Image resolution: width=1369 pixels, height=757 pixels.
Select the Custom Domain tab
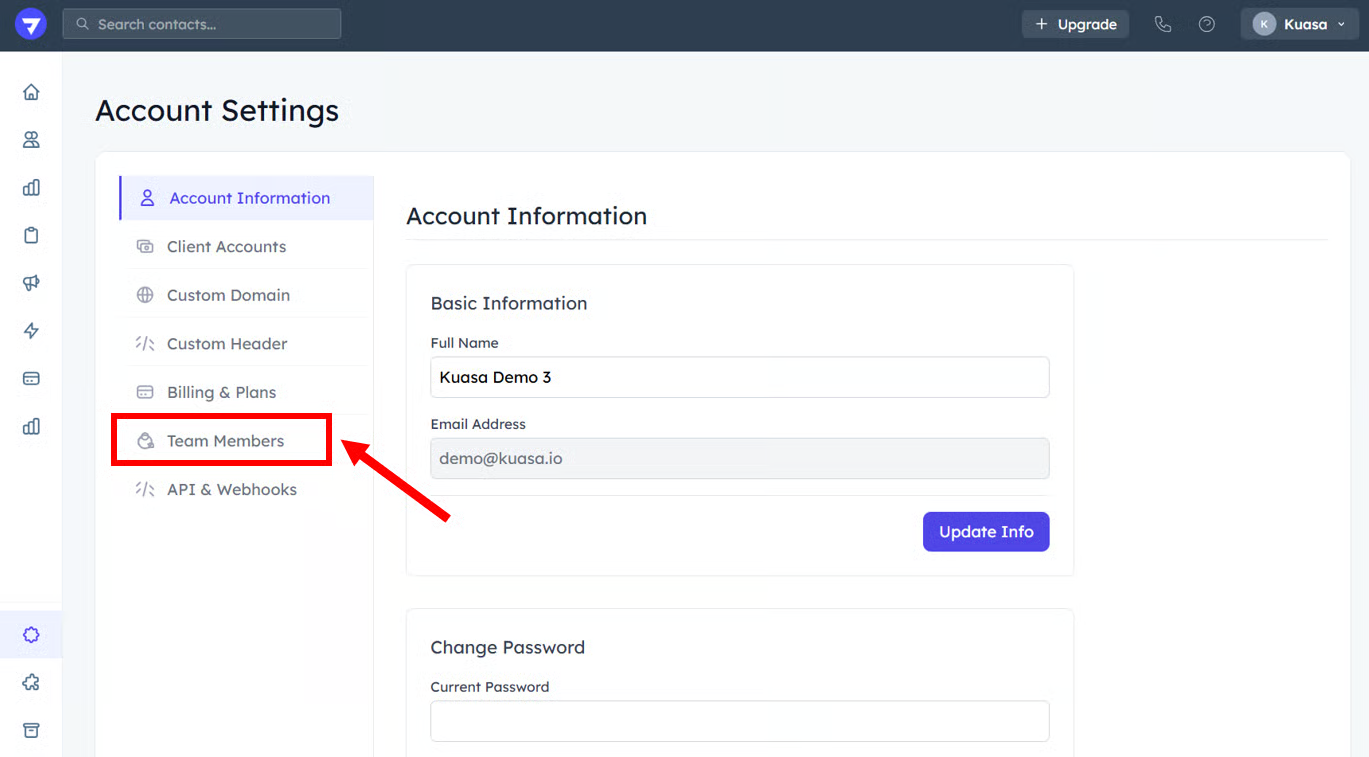pyautogui.click(x=228, y=295)
